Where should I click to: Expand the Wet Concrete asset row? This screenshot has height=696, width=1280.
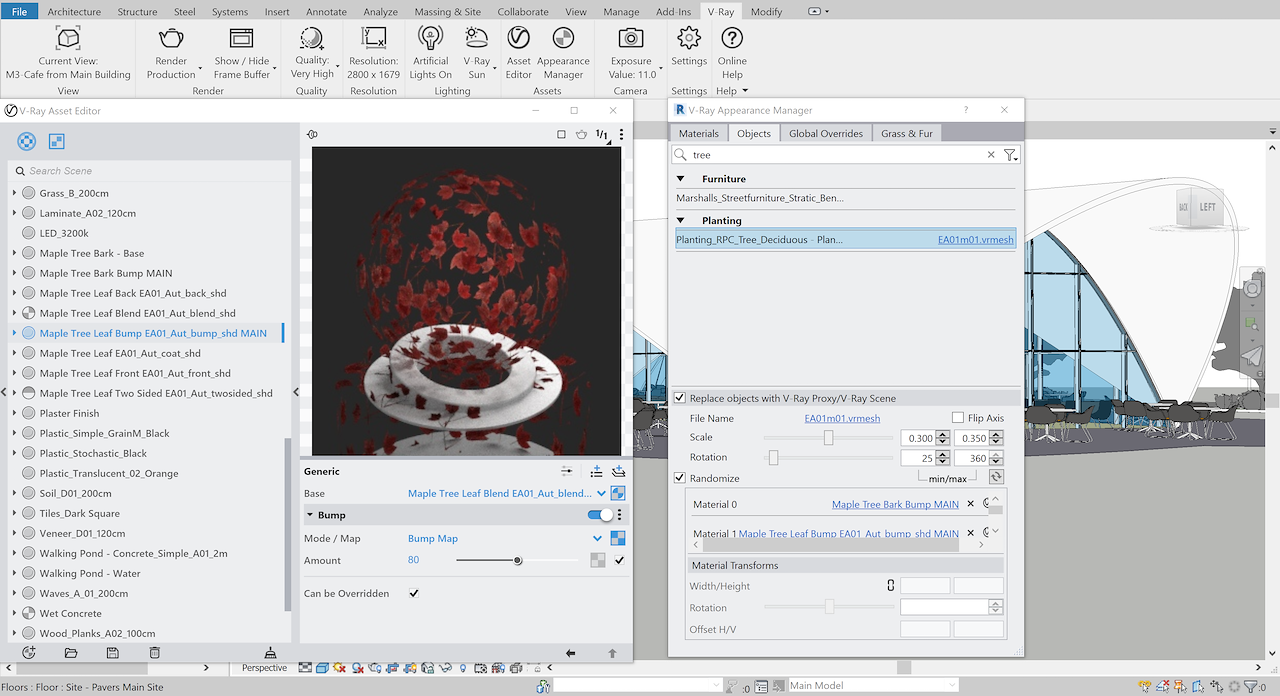14,613
